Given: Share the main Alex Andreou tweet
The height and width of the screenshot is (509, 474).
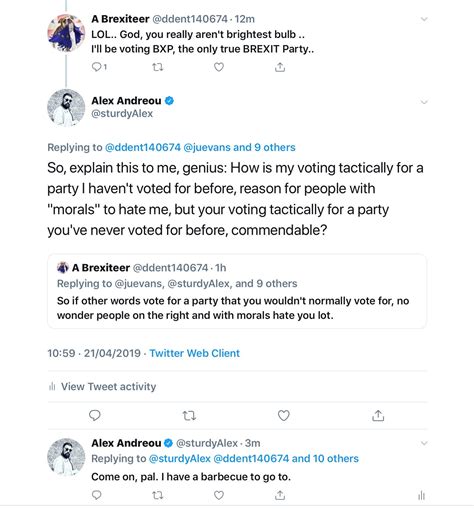Looking at the screenshot, I should tap(378, 415).
